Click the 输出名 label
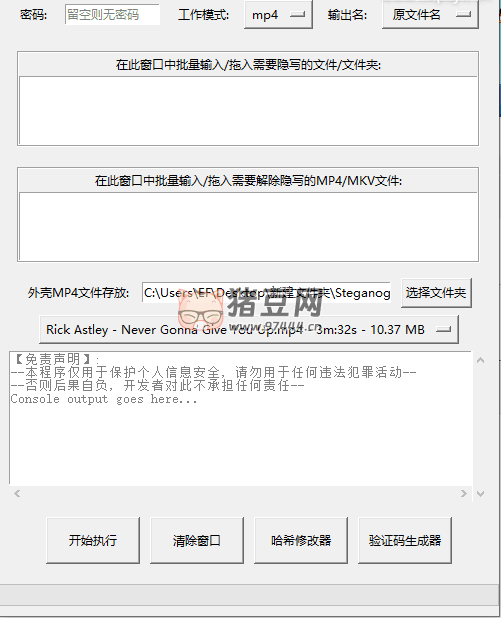The image size is (501, 618). (x=347, y=15)
